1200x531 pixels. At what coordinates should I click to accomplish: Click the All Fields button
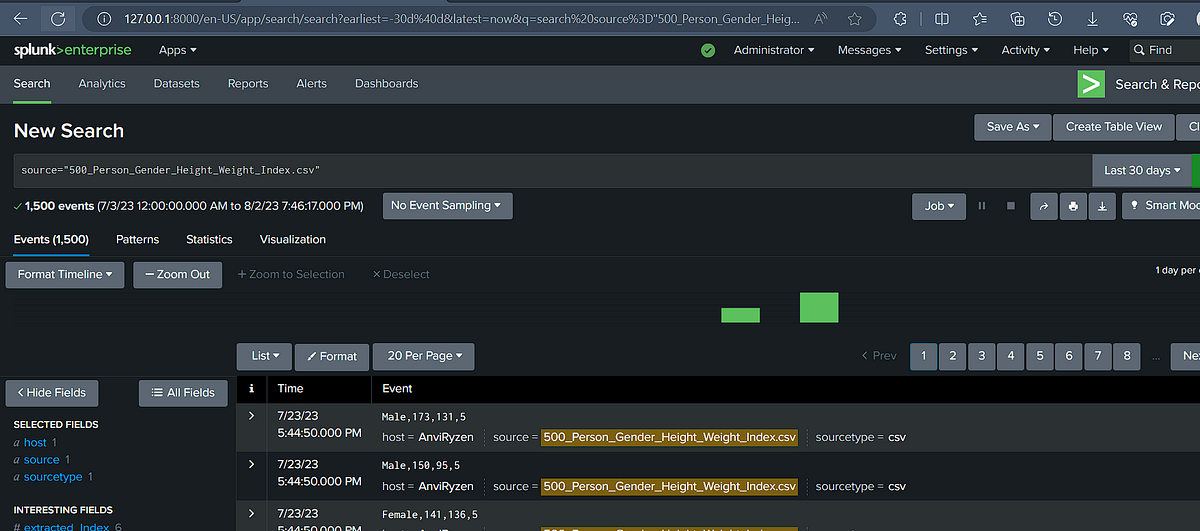pos(183,393)
